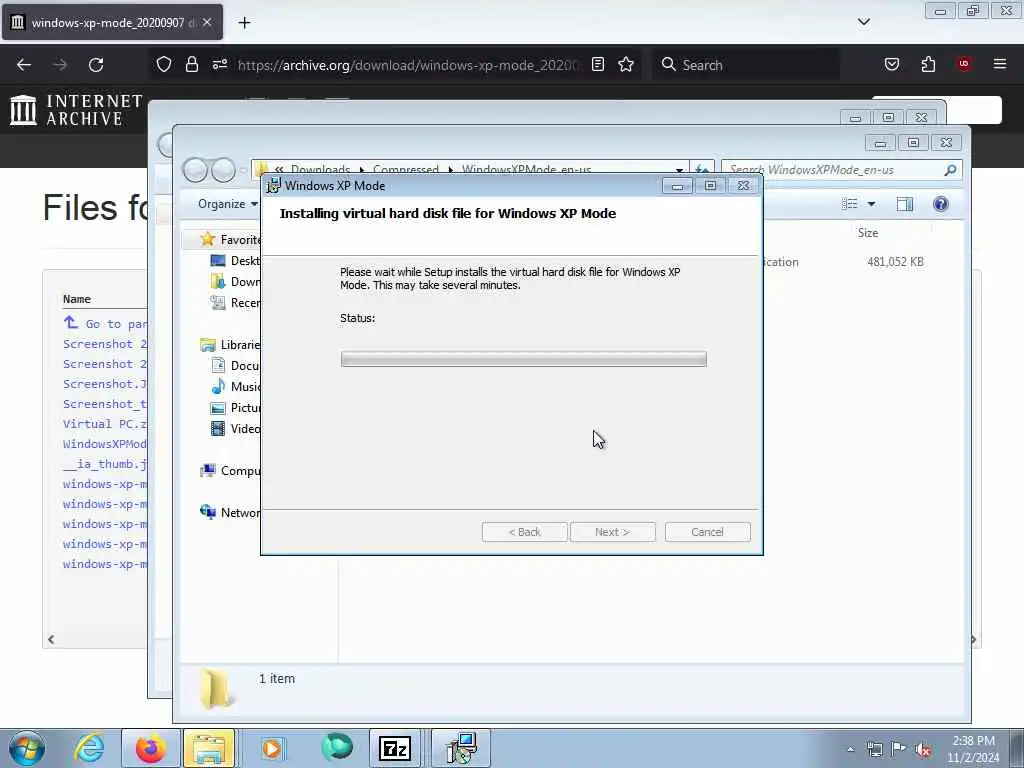Open Windows Media Player from taskbar
1024x768 pixels.
pos(272,748)
